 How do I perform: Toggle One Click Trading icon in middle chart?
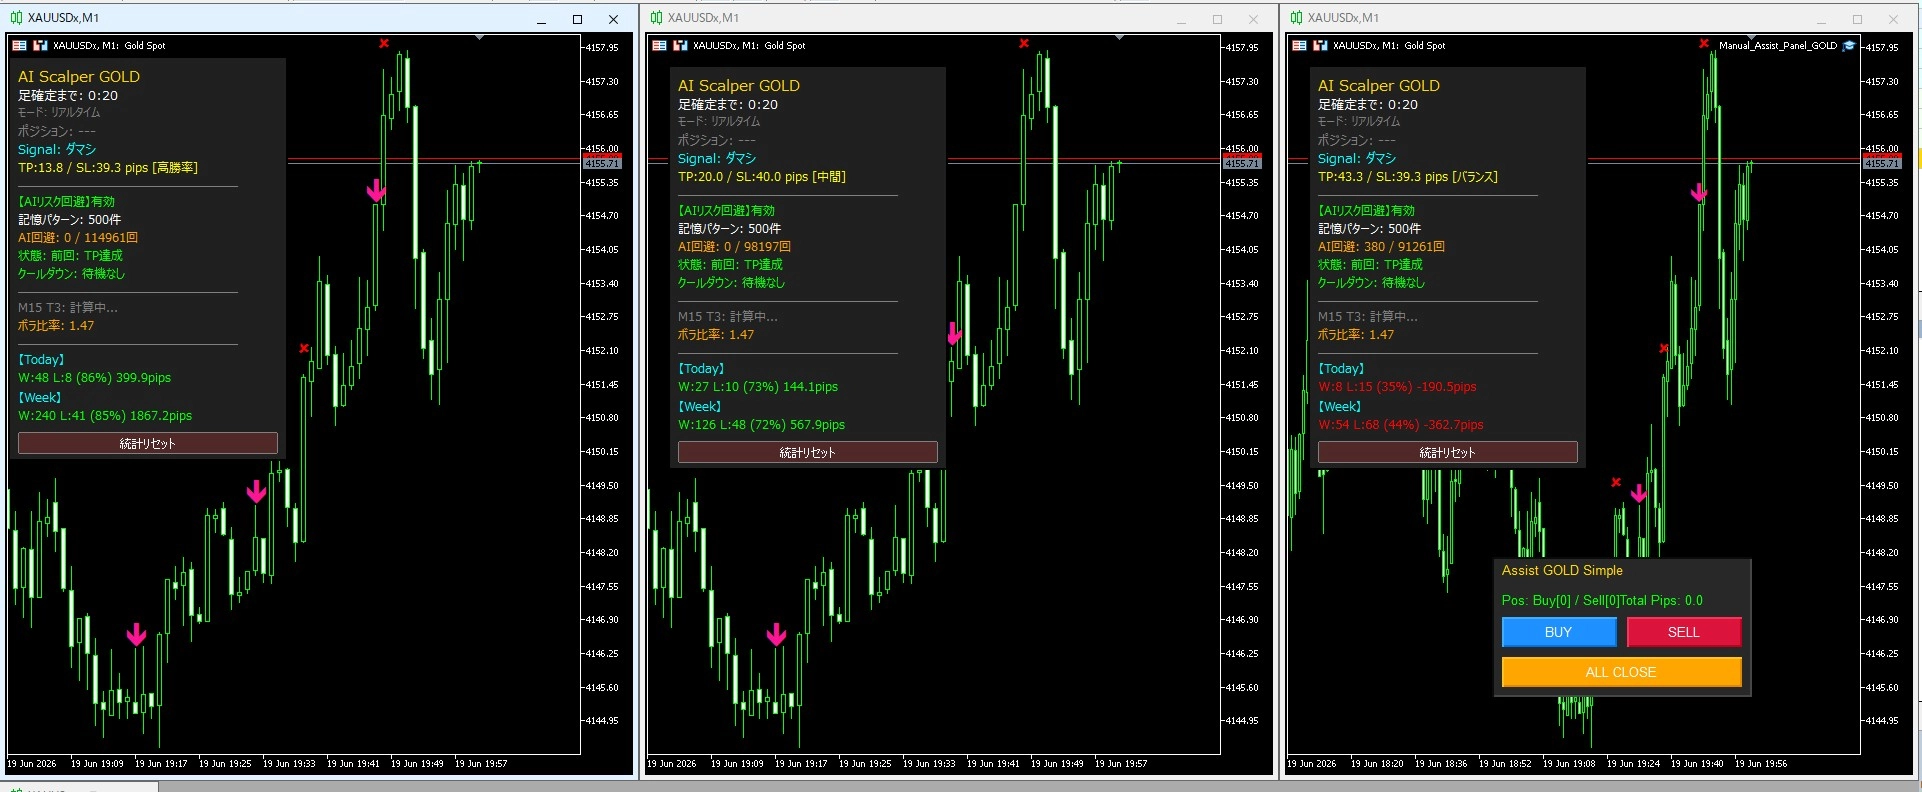tap(659, 45)
